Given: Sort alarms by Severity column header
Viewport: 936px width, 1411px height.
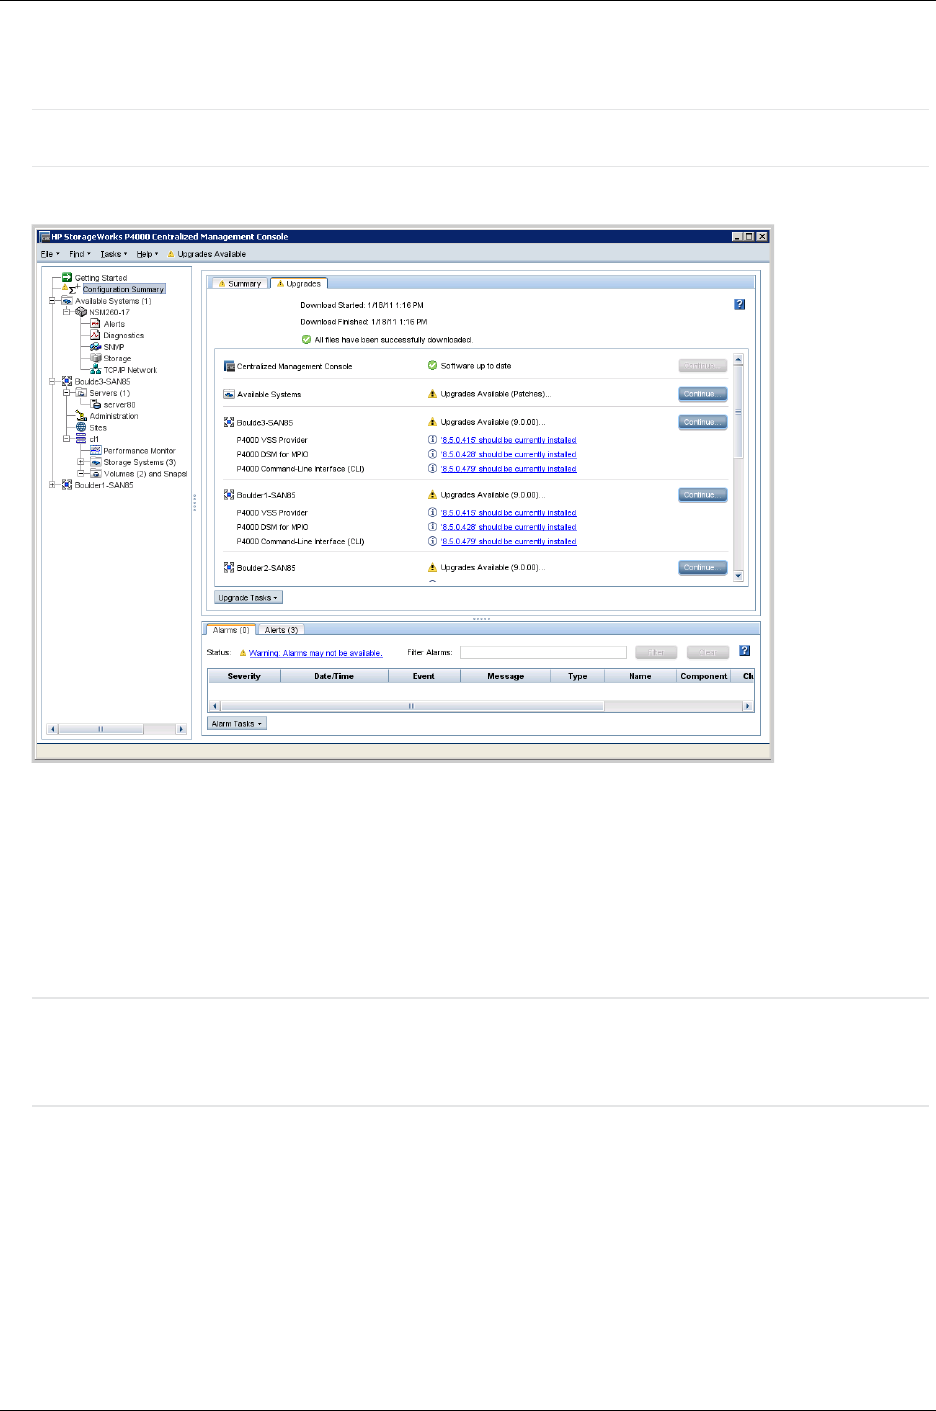Looking at the screenshot, I should [244, 676].
